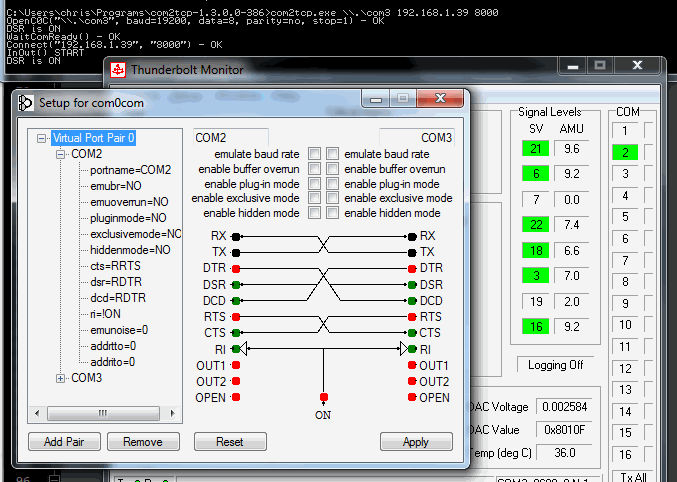
Task: Click the COM2 RI pin
Action: (x=236, y=349)
